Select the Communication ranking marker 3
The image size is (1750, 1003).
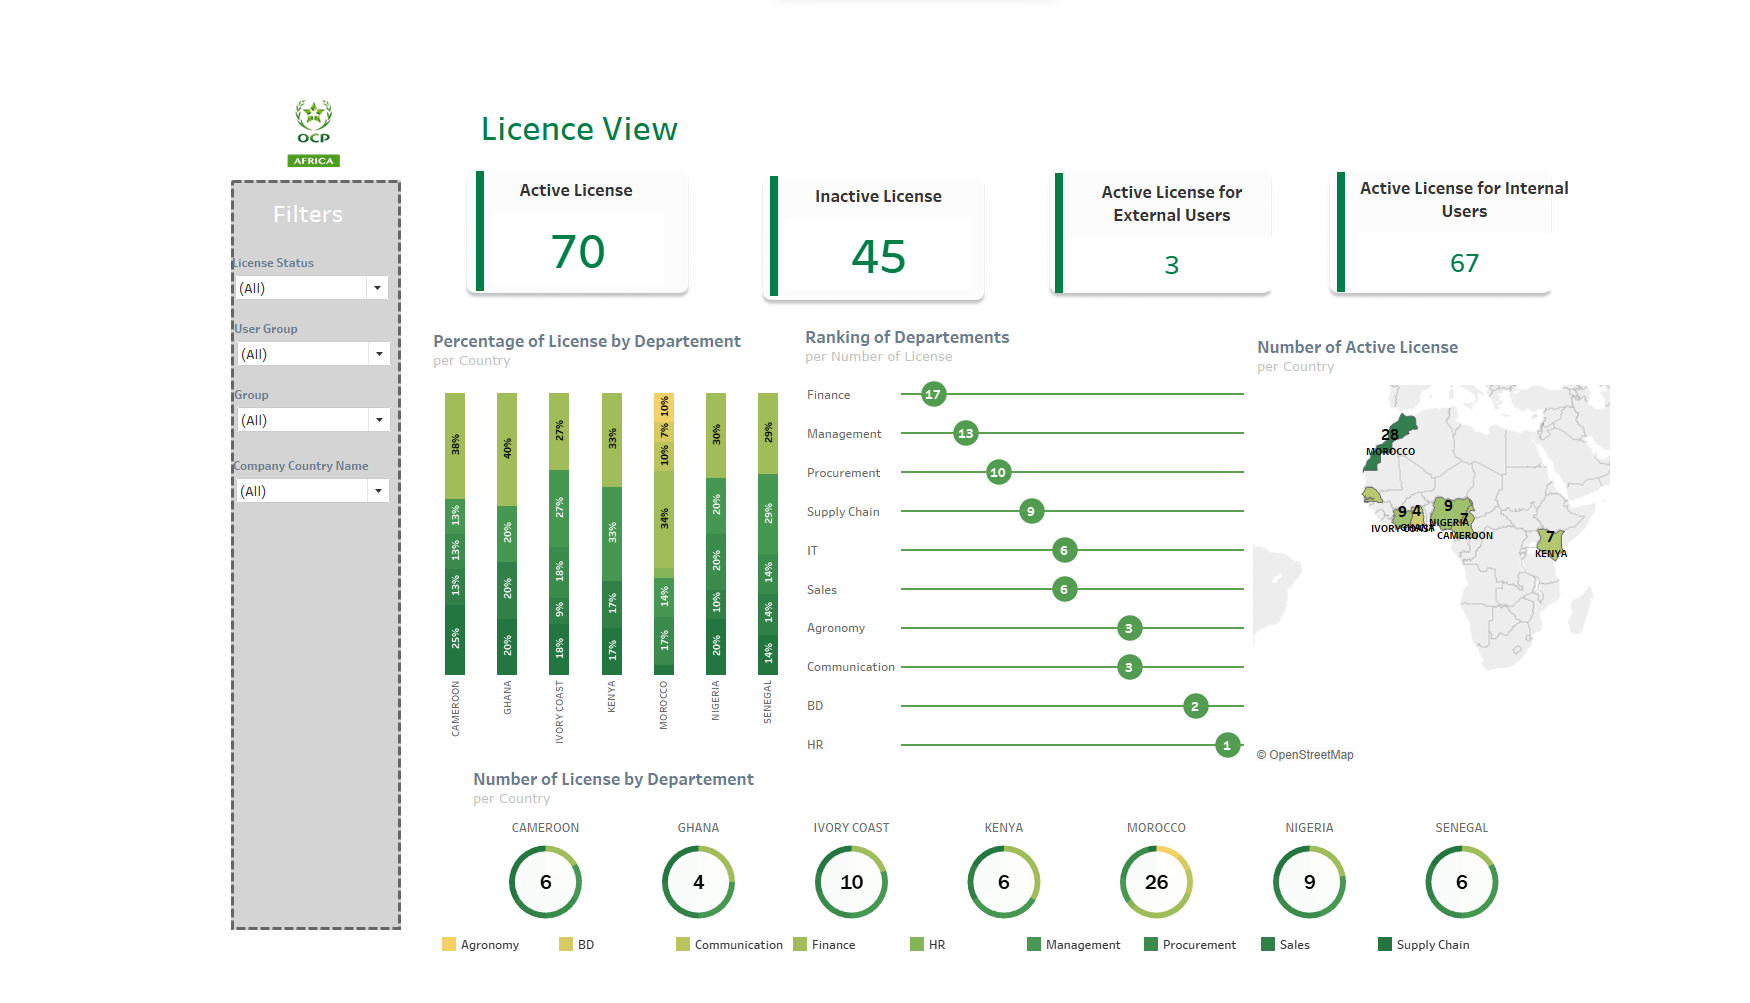[1129, 667]
